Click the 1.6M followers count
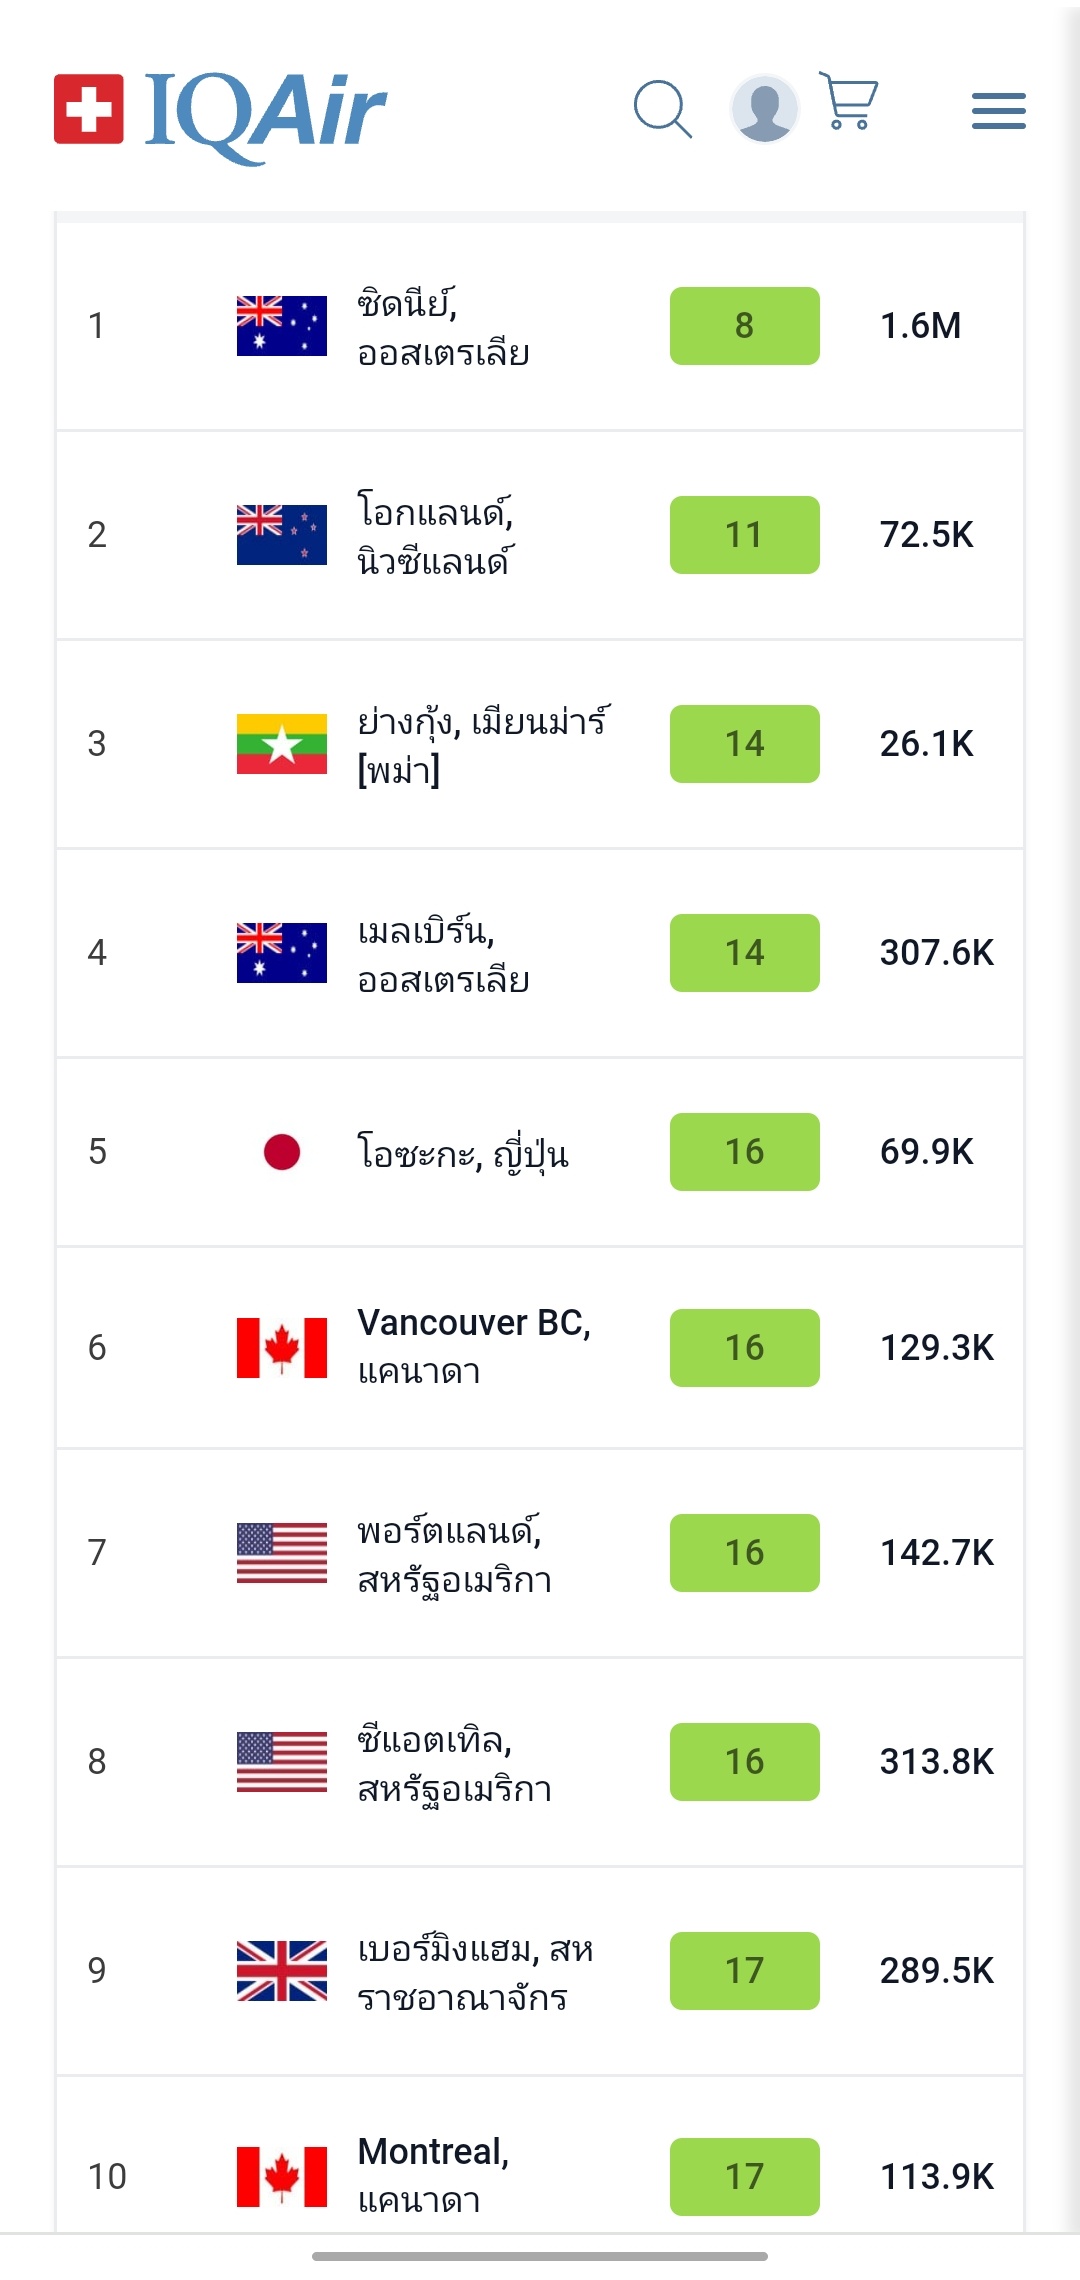Image resolution: width=1080 pixels, height=2280 pixels. click(920, 326)
